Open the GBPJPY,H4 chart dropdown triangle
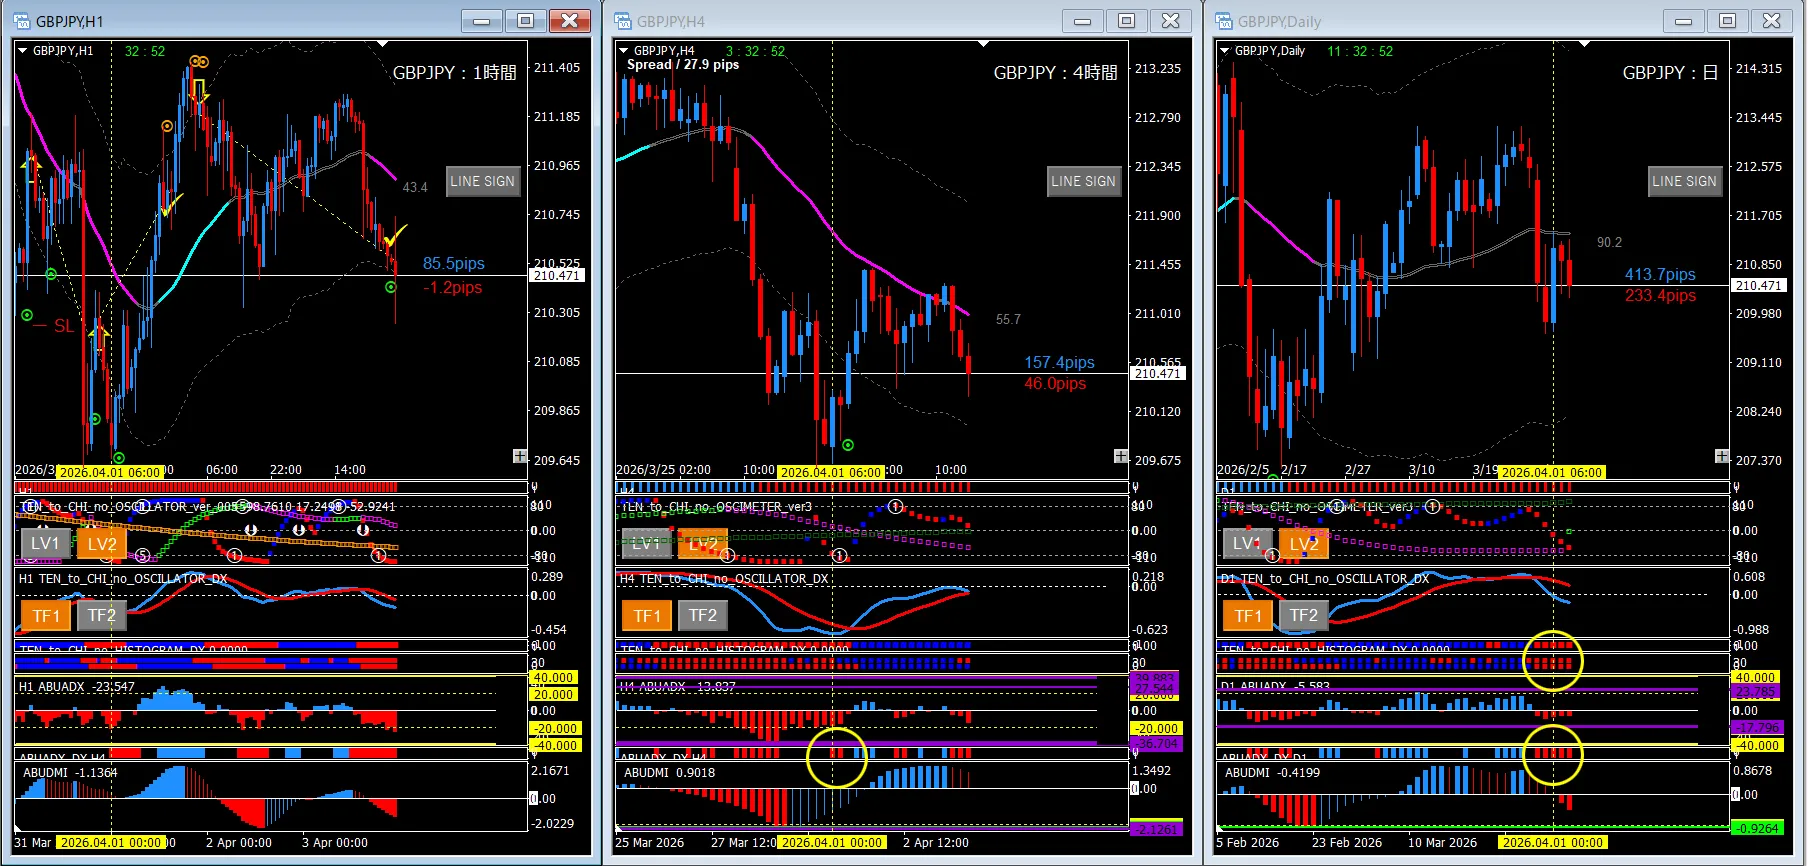 624,51
